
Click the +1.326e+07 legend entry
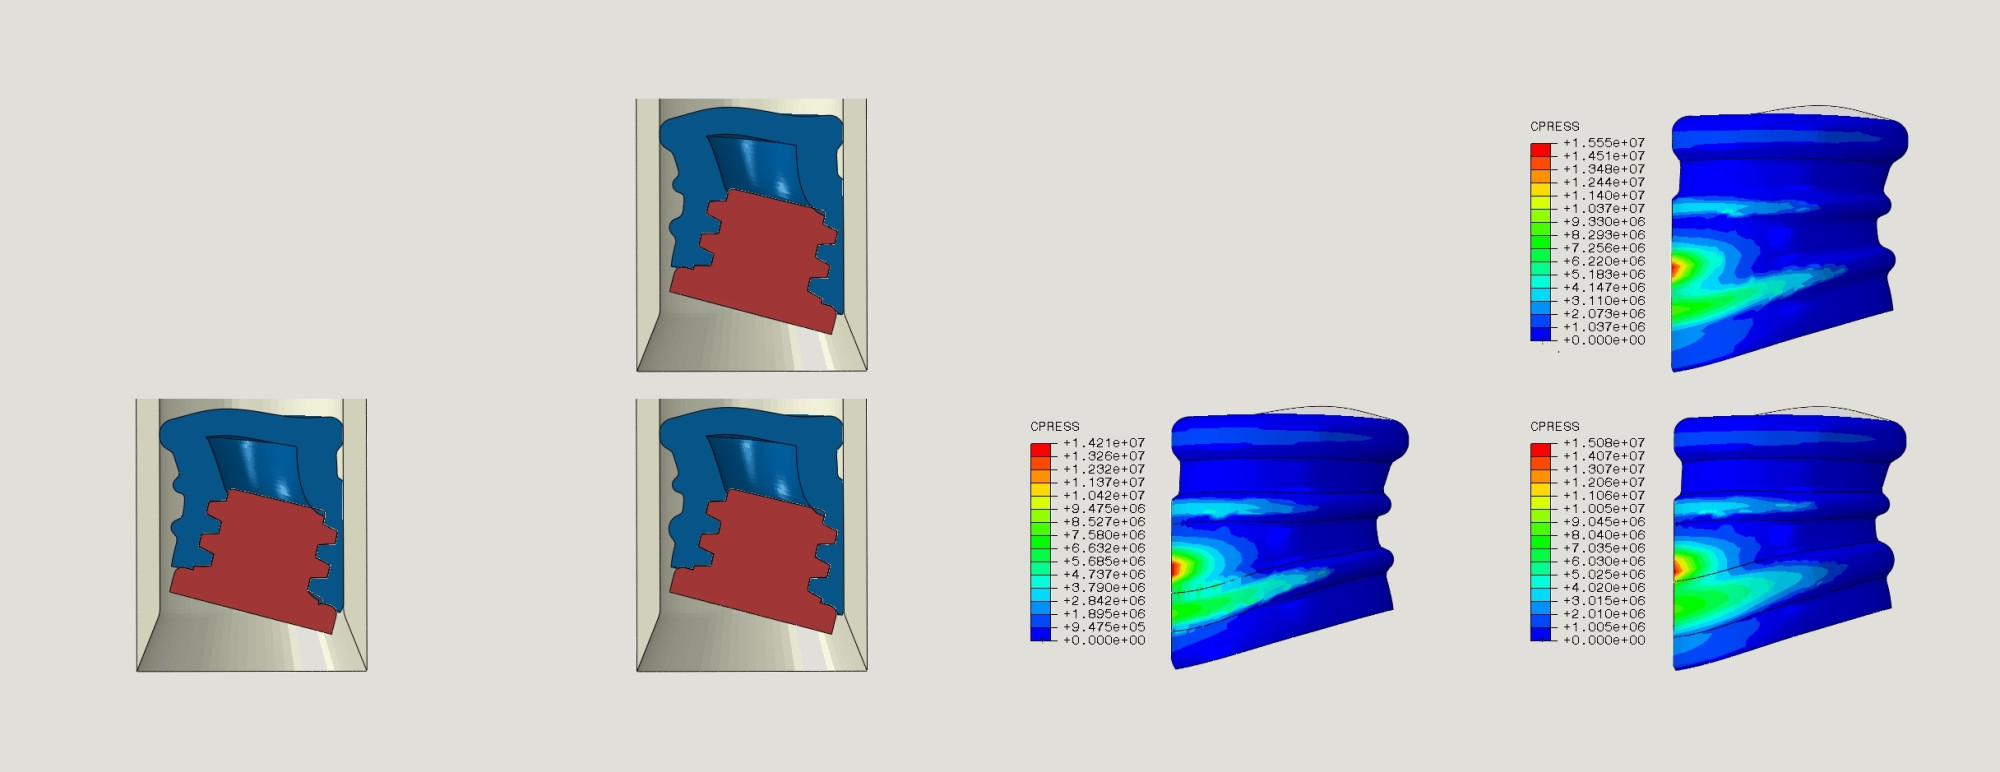1104,456
